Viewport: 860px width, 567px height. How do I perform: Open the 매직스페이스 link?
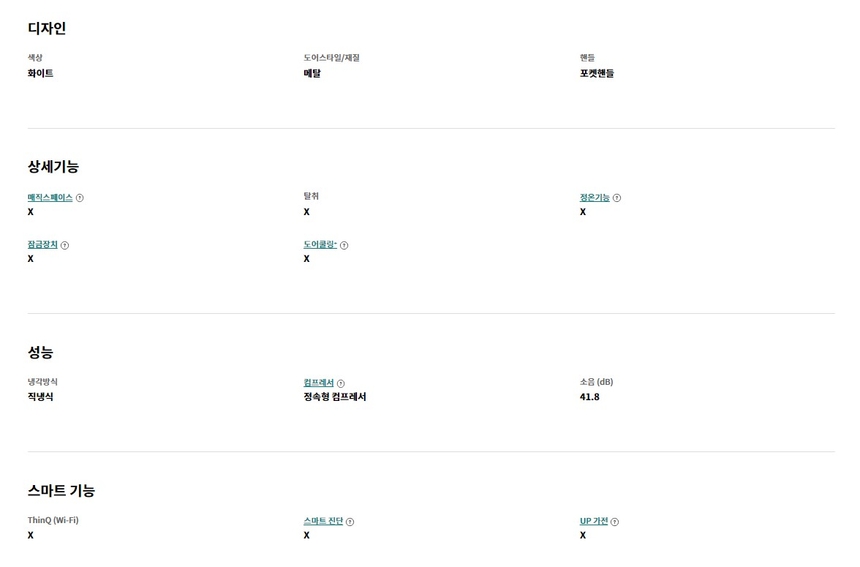(x=50, y=198)
